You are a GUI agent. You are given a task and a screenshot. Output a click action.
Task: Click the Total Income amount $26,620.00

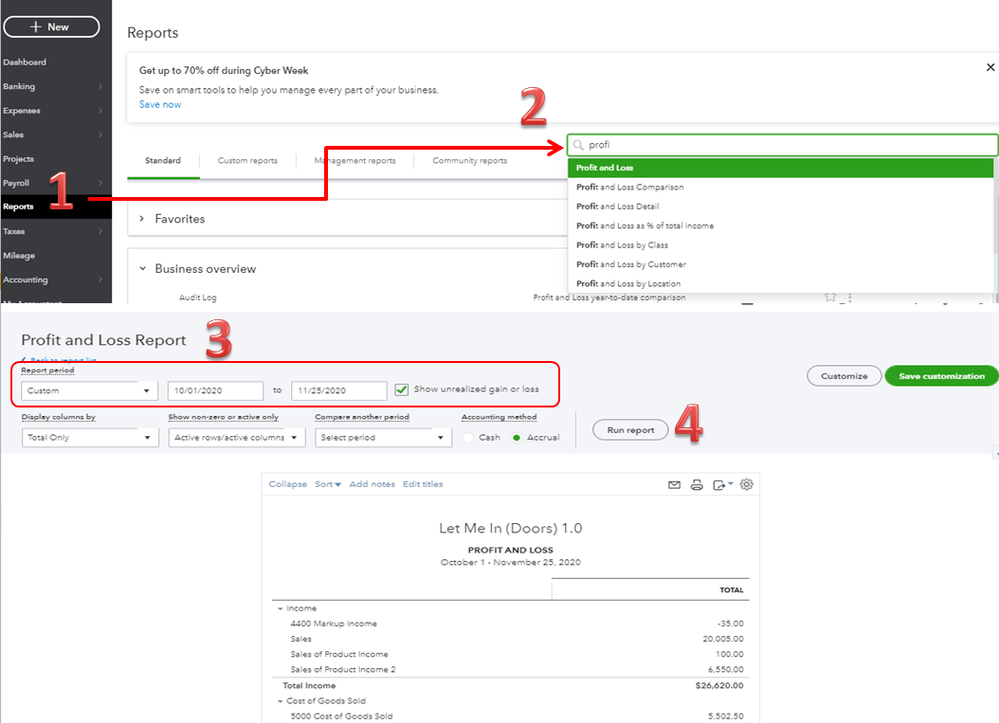(x=719, y=686)
